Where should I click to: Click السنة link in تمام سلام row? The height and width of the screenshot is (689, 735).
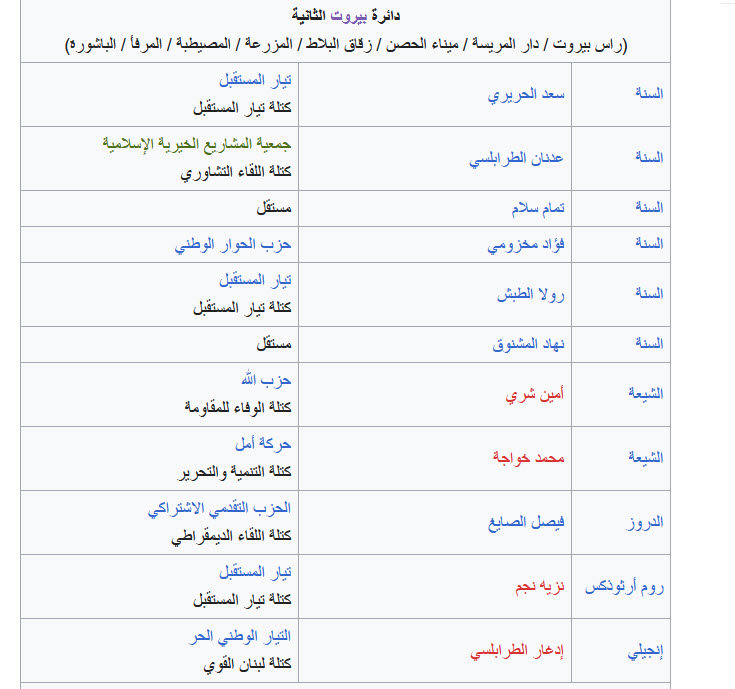[x=649, y=207]
